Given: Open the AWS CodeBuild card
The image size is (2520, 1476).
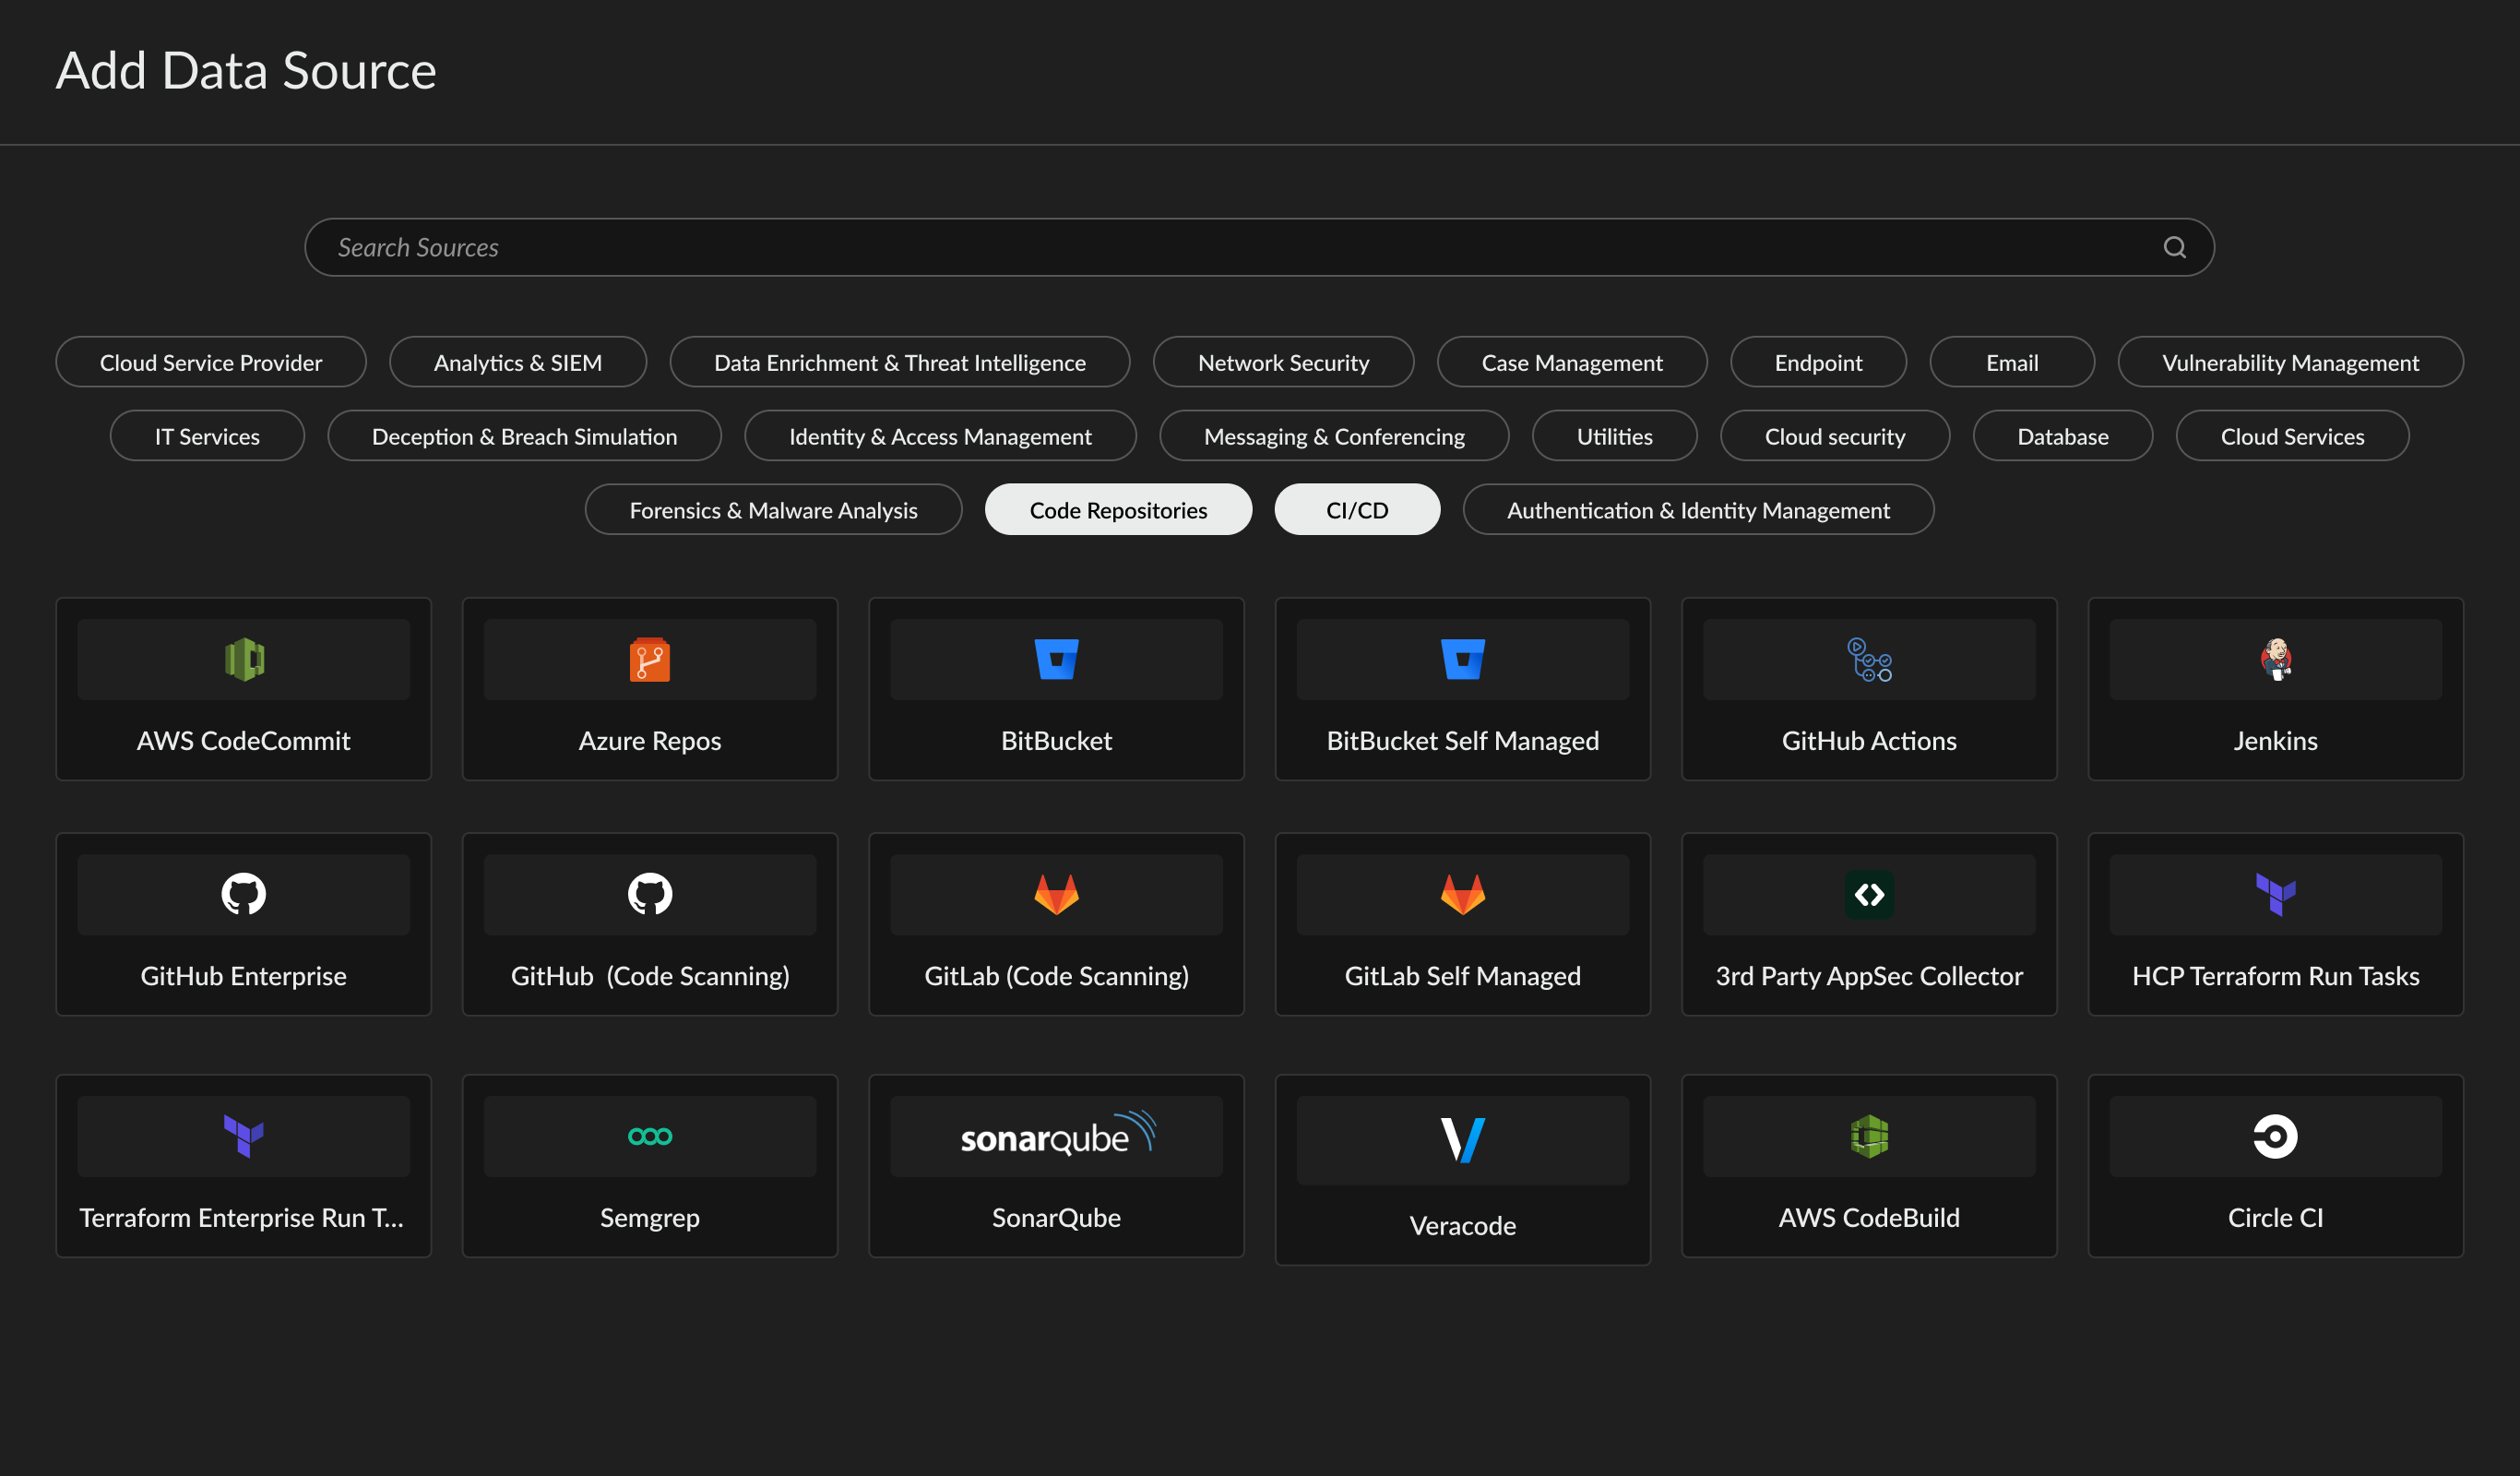Looking at the screenshot, I should (1868, 1165).
